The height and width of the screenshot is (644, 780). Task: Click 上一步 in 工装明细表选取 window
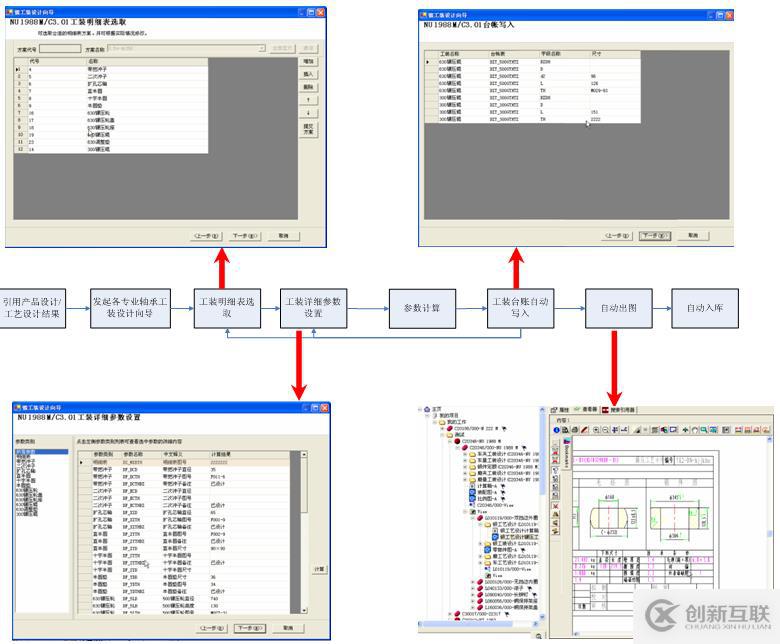[x=206, y=236]
